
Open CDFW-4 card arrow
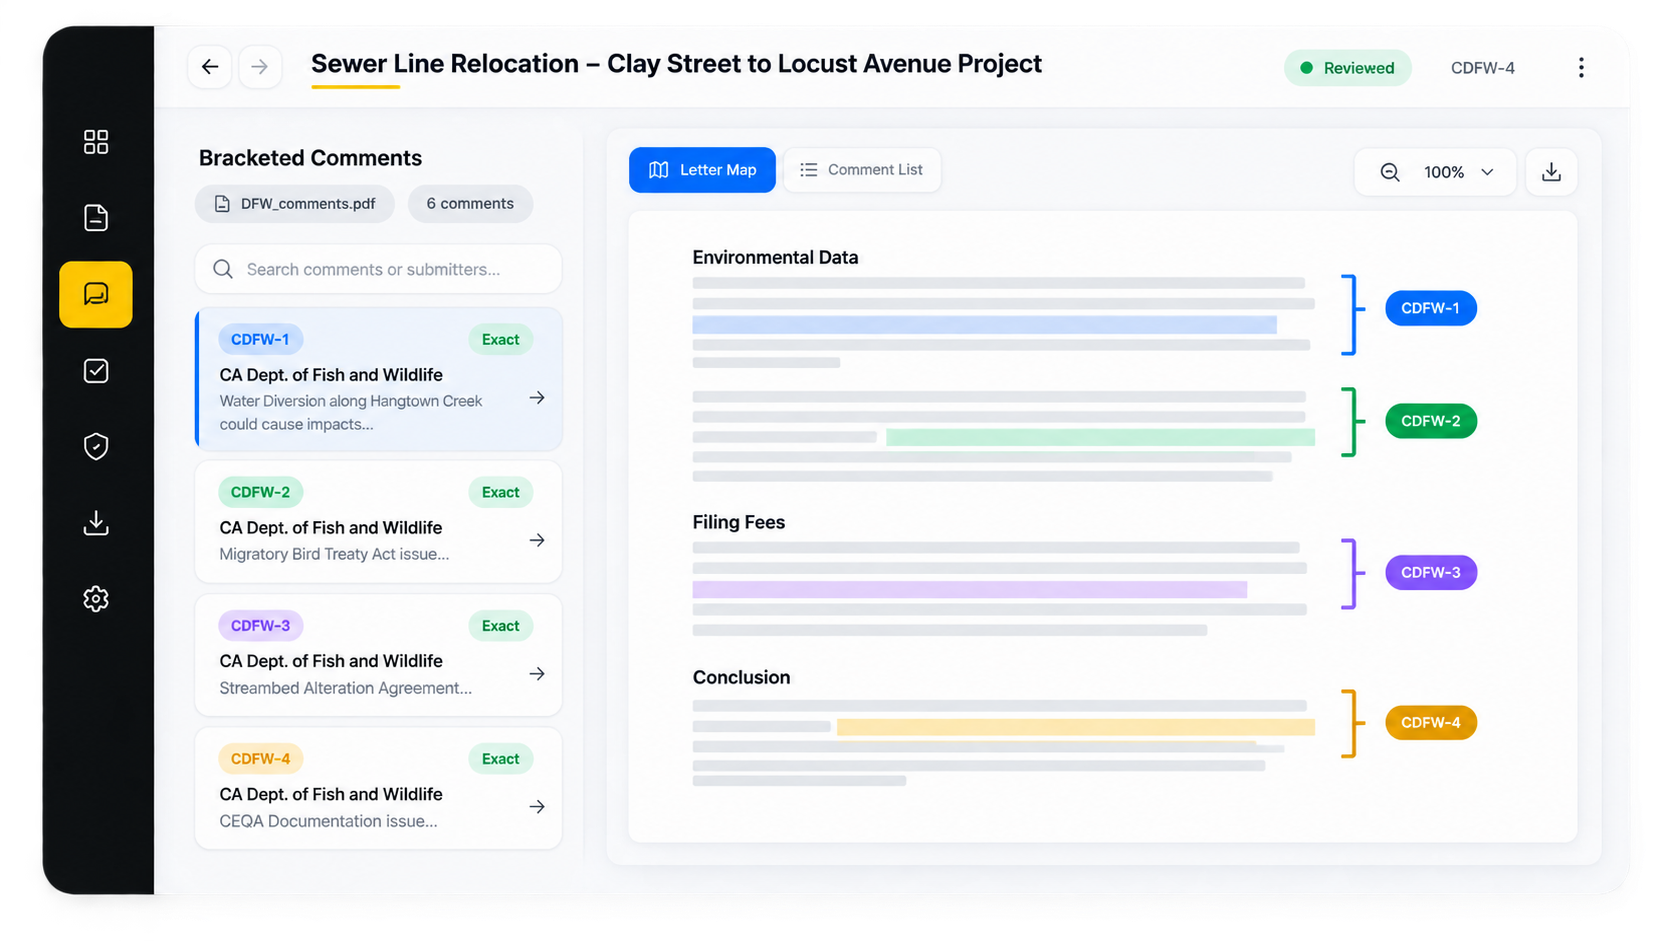coord(537,807)
